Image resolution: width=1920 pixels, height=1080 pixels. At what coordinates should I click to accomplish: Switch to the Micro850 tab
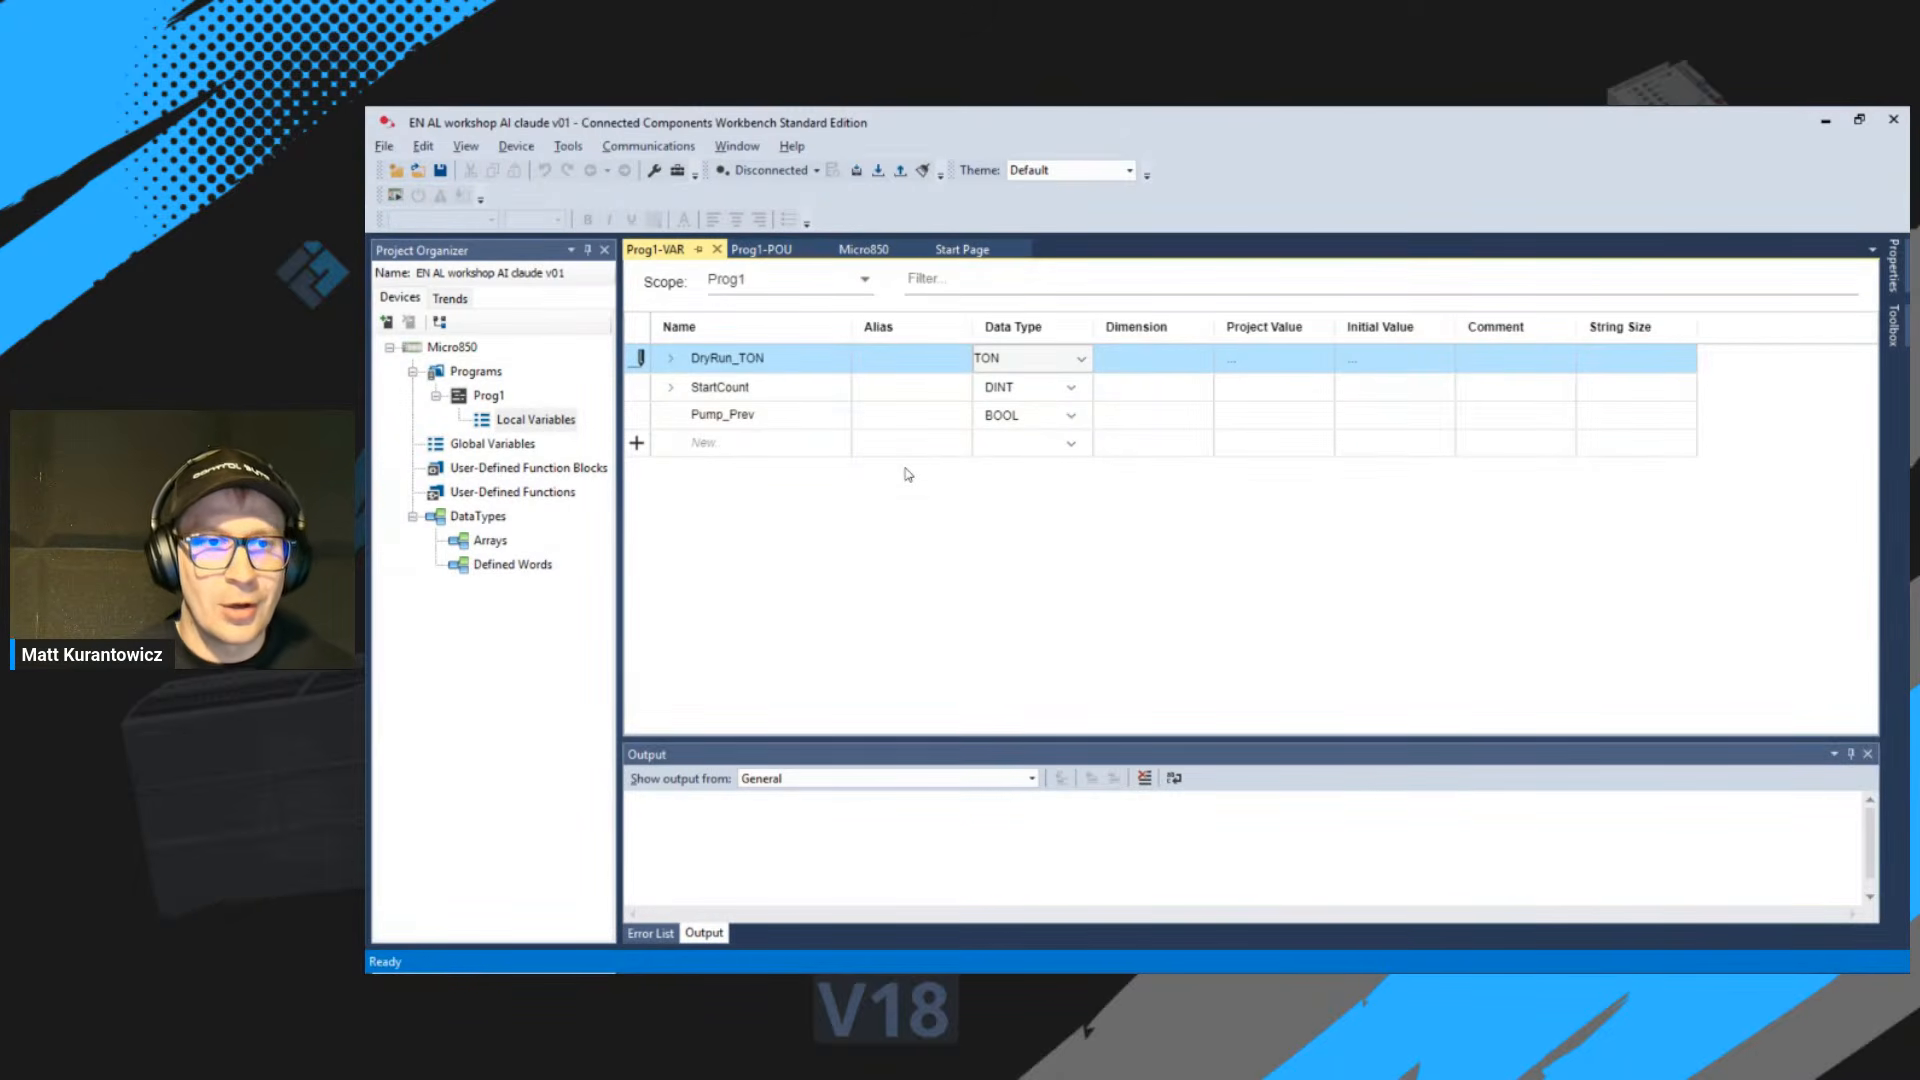pyautogui.click(x=863, y=250)
